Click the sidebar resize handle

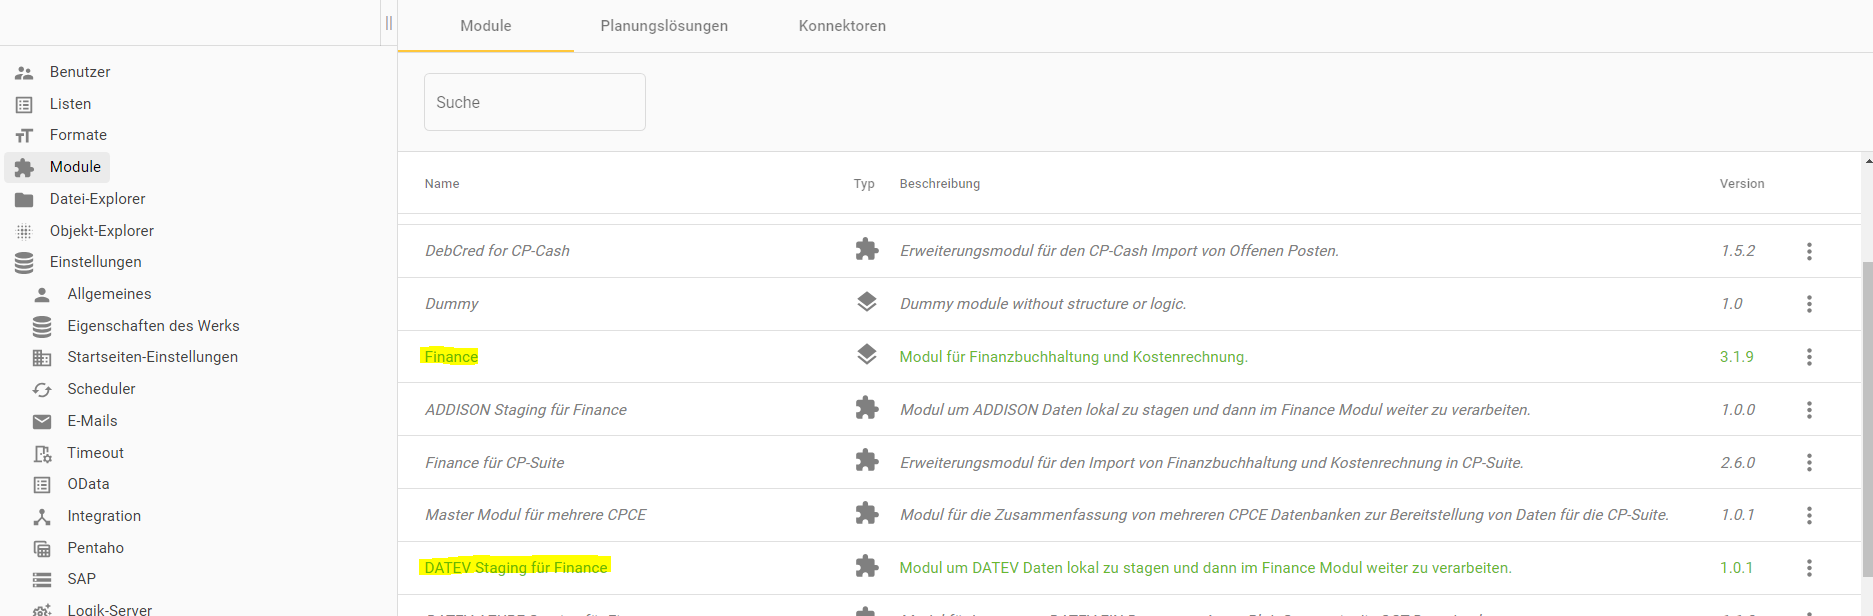tap(389, 23)
